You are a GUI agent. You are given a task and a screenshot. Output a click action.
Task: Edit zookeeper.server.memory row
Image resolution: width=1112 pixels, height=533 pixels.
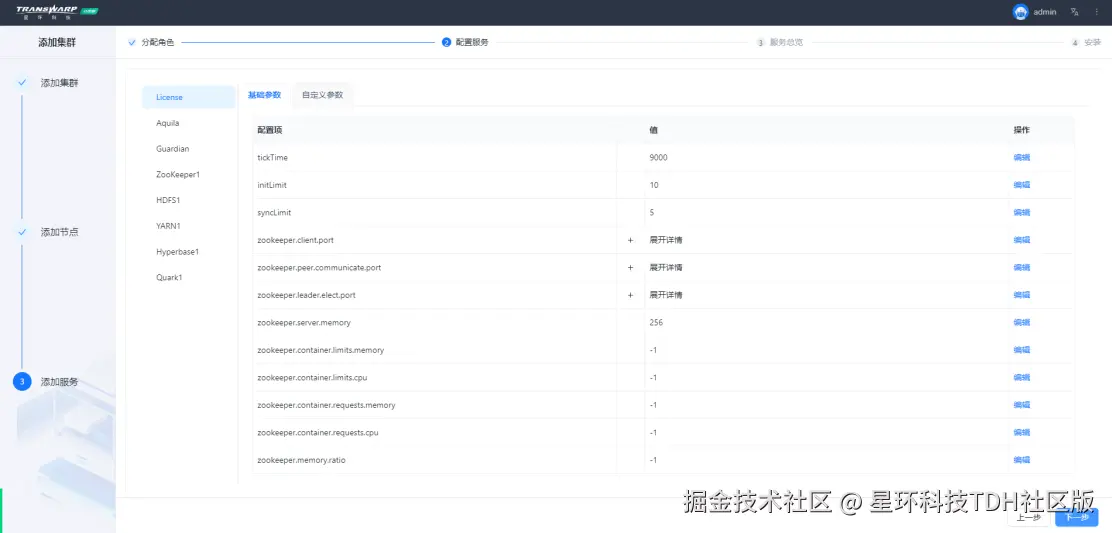[x=1021, y=322]
